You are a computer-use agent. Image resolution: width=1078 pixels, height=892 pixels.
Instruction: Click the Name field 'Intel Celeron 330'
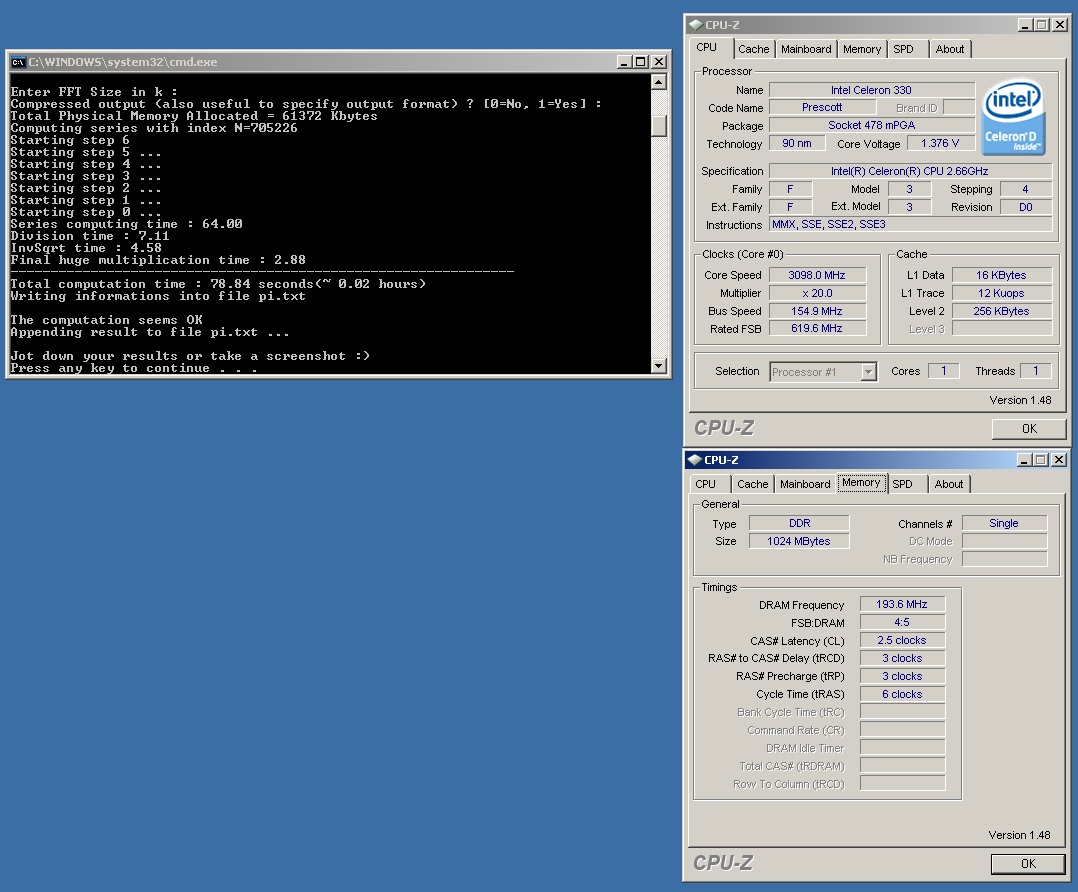tap(871, 90)
